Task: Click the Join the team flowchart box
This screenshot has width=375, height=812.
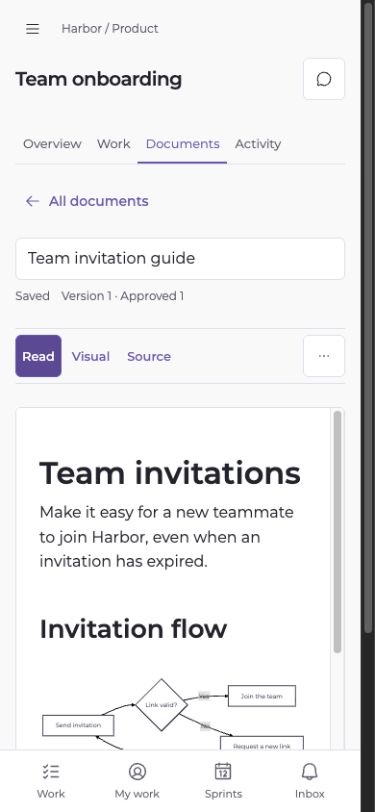Action: (262, 697)
